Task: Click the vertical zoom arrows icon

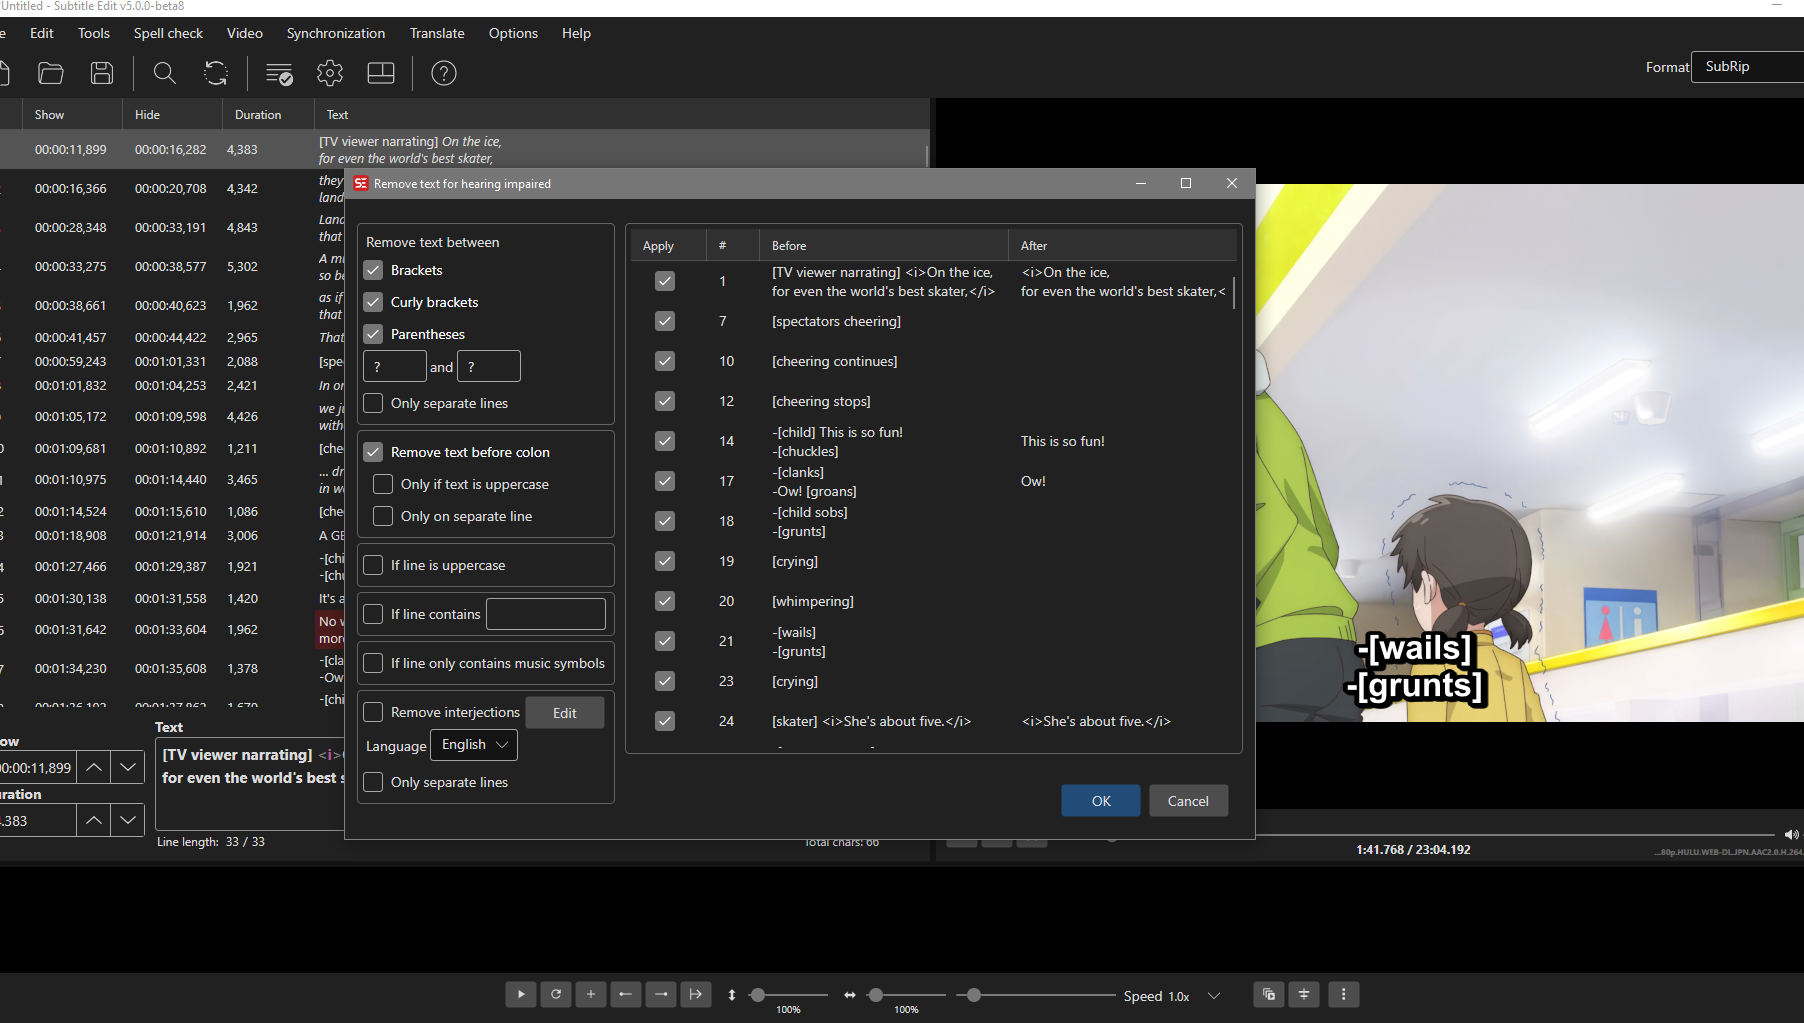Action: point(732,995)
